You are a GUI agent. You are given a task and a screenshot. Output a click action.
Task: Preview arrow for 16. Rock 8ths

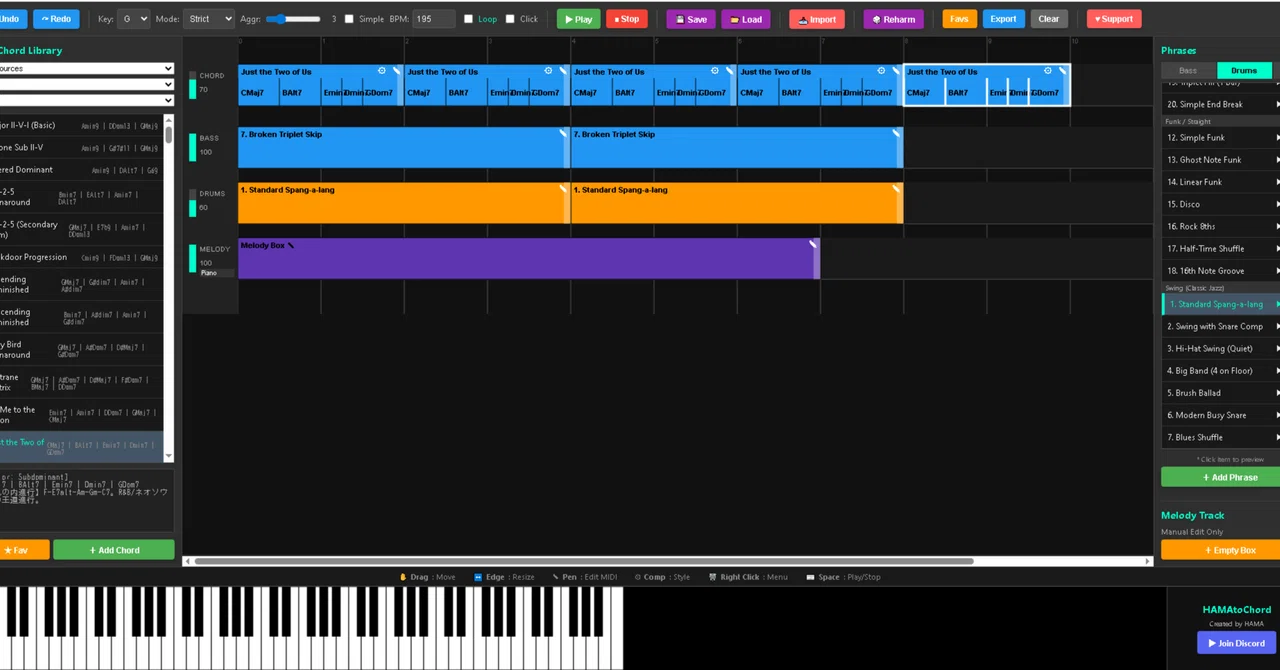(x=1276, y=226)
